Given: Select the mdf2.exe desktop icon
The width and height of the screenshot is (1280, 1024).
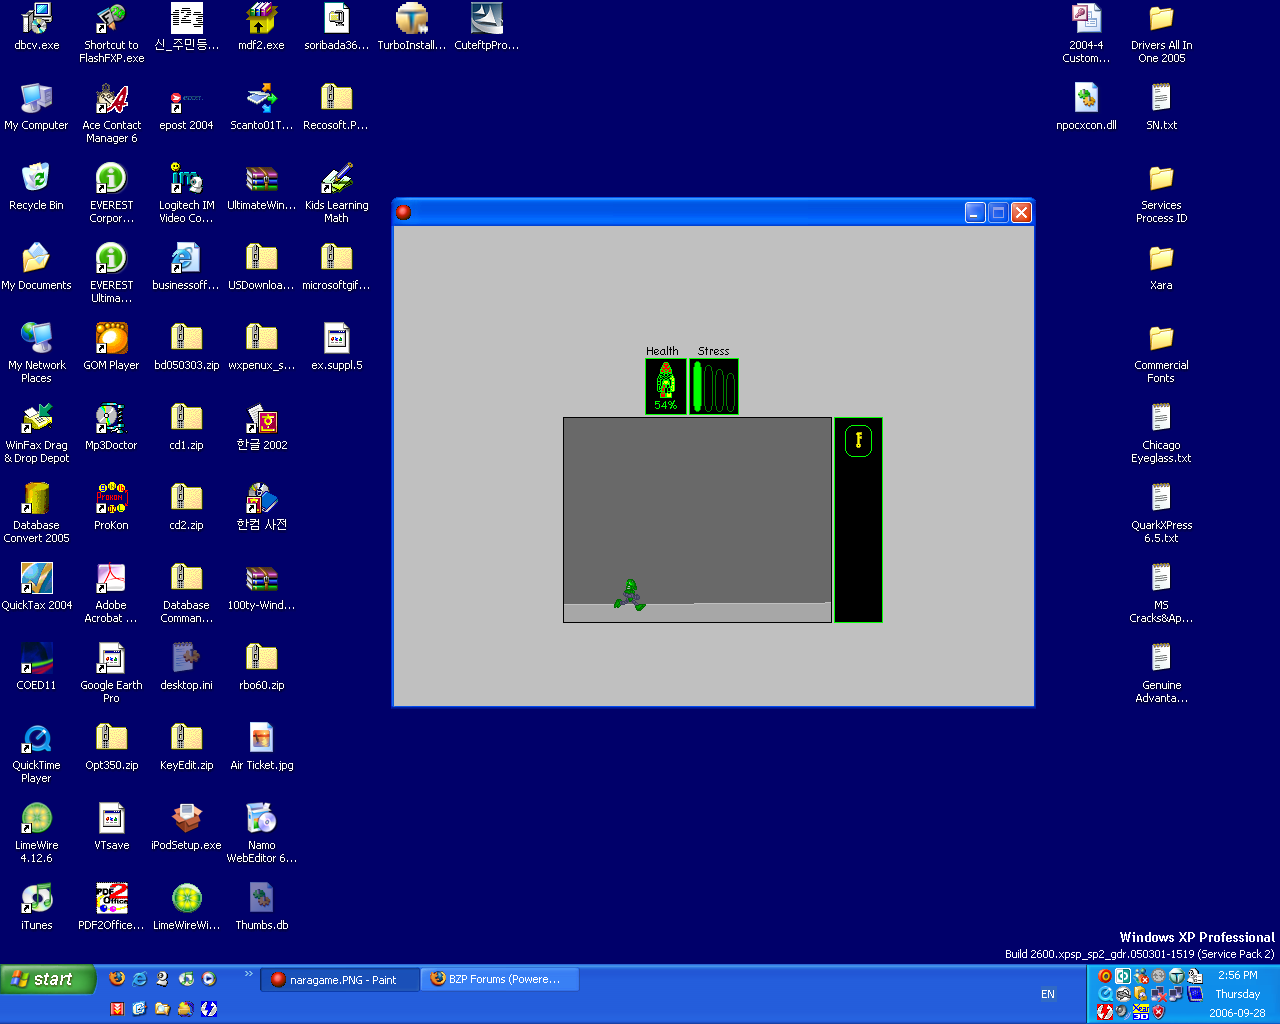Looking at the screenshot, I should coord(261,27).
